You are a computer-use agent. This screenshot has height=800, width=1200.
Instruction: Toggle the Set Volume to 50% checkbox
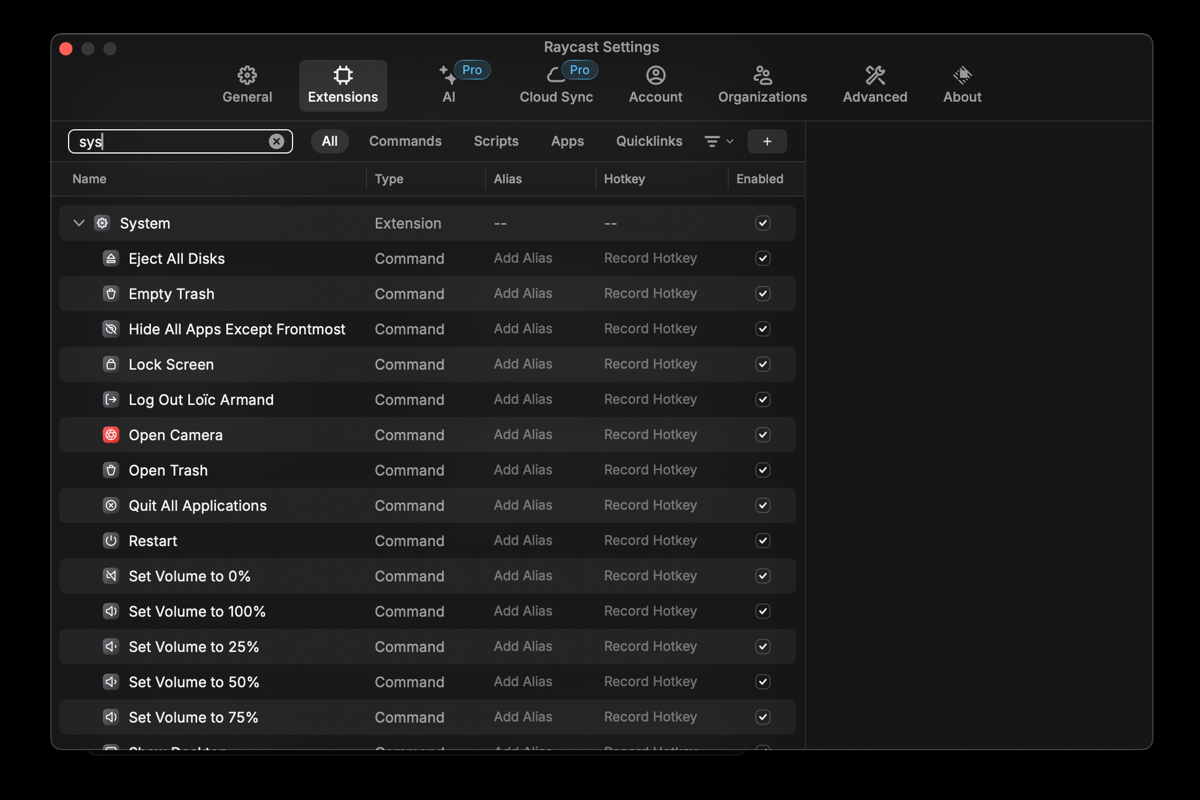tap(763, 682)
